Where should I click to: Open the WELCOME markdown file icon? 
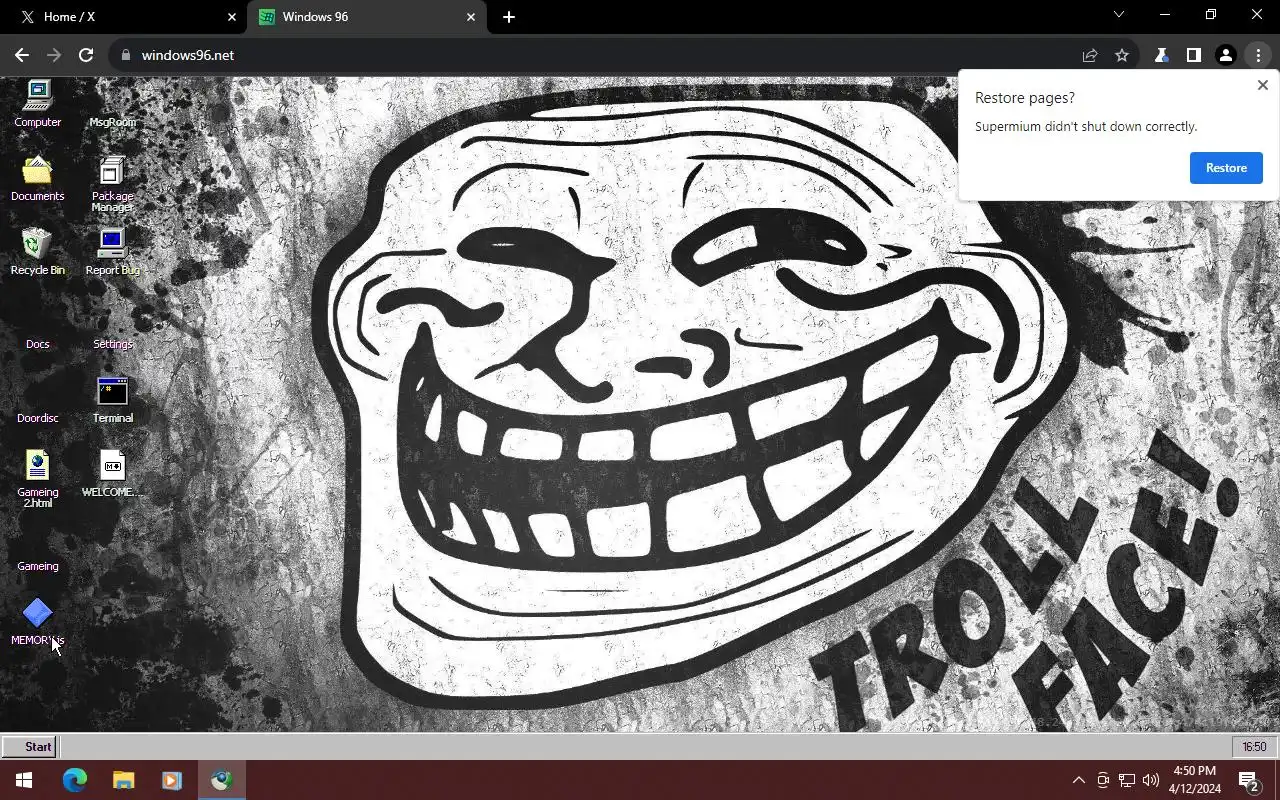coord(112,474)
